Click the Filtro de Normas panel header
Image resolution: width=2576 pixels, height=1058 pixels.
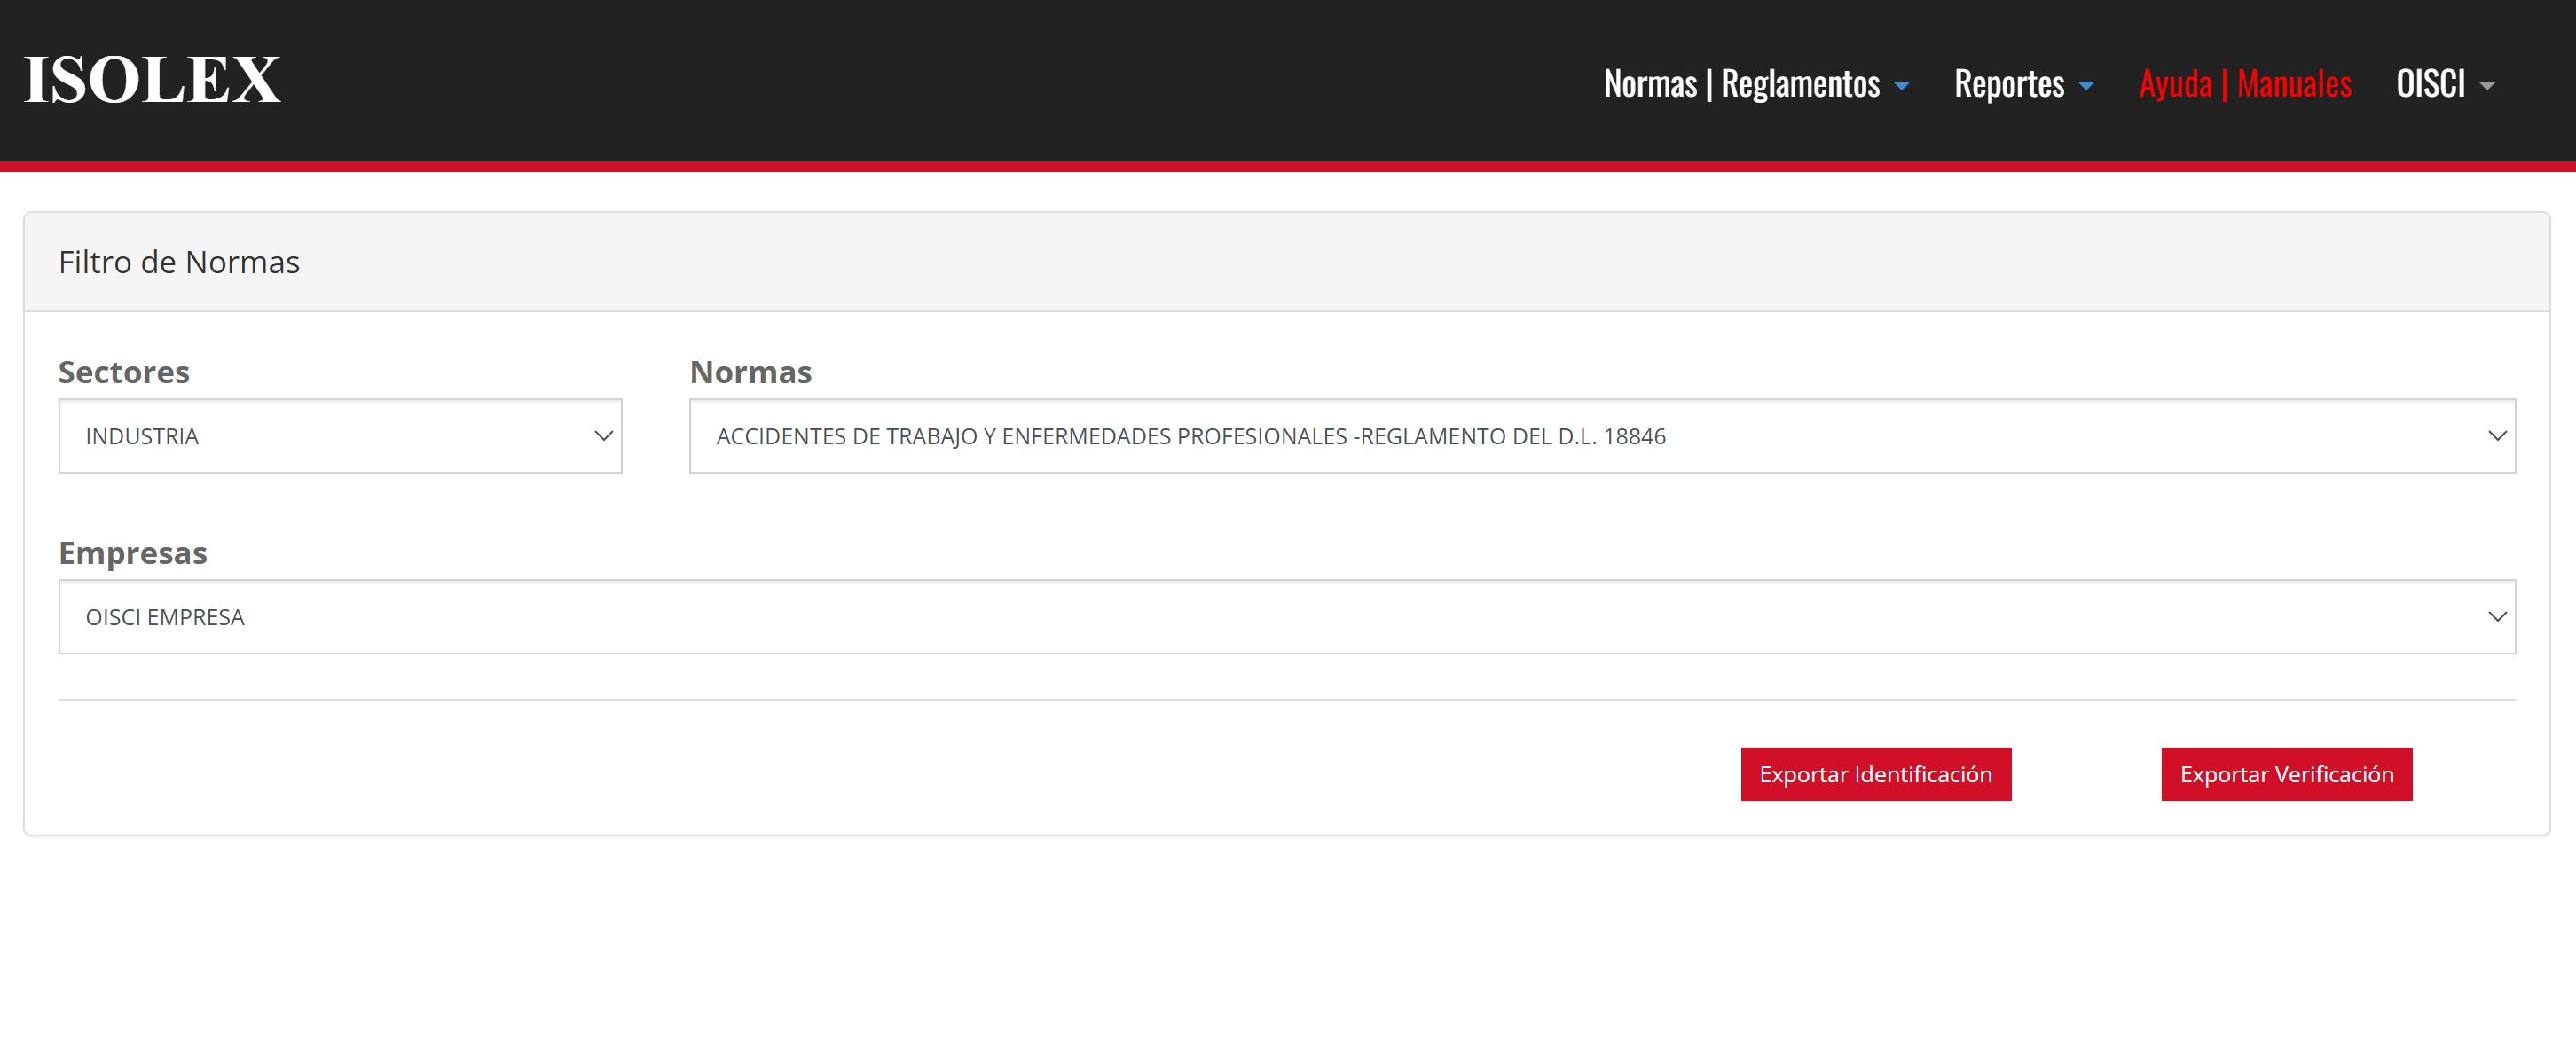point(179,262)
